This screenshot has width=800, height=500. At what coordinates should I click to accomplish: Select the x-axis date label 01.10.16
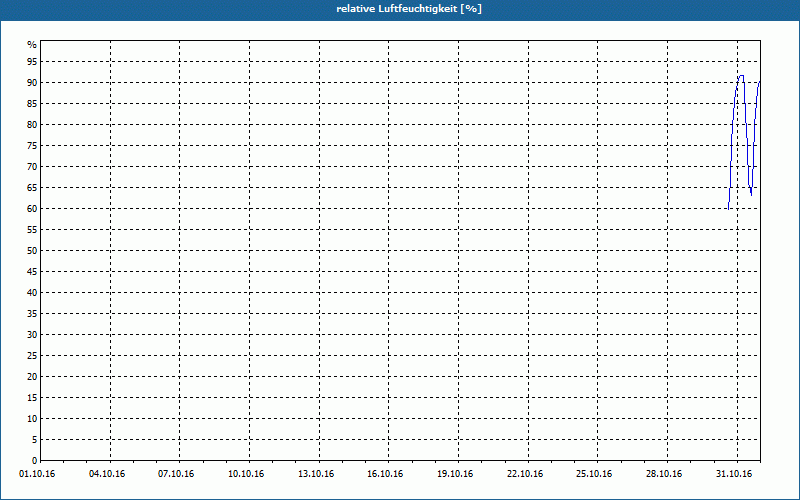pos(37,474)
